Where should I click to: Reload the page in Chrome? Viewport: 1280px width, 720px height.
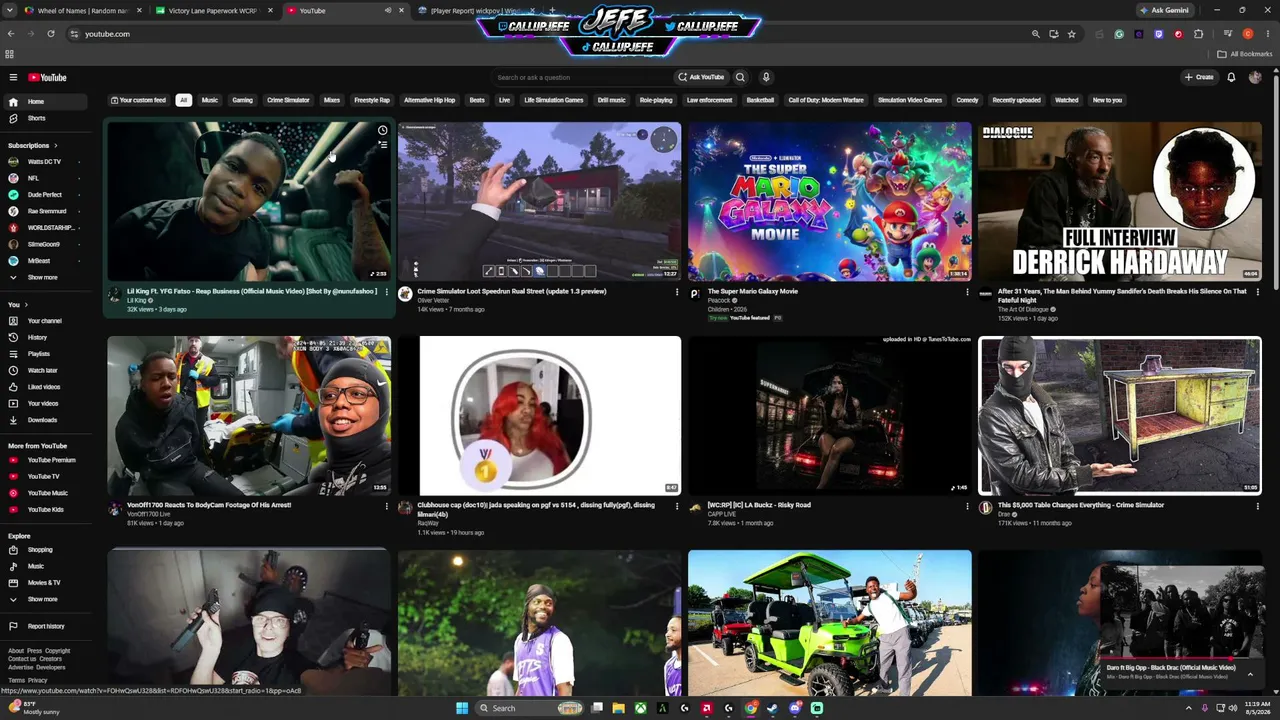[51, 34]
